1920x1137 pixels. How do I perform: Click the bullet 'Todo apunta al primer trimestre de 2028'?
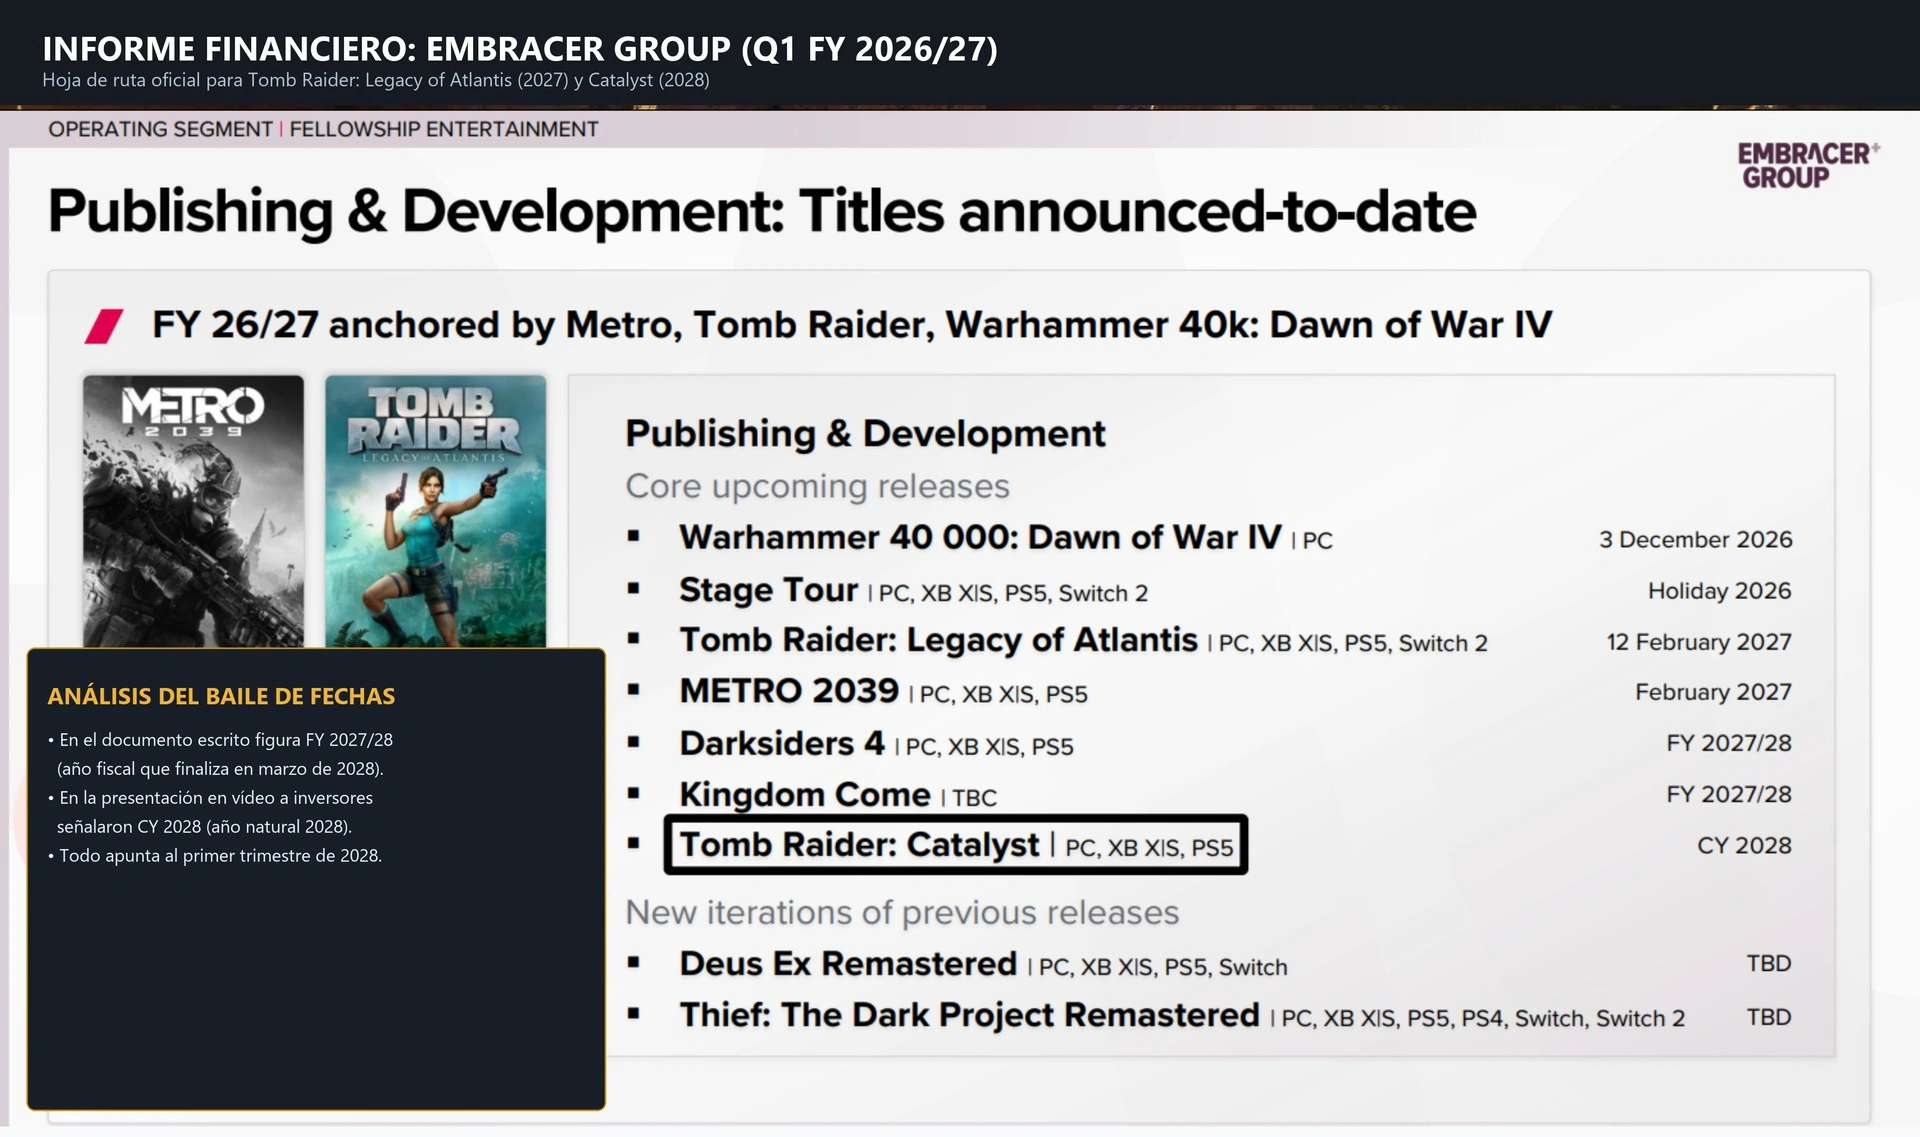215,856
